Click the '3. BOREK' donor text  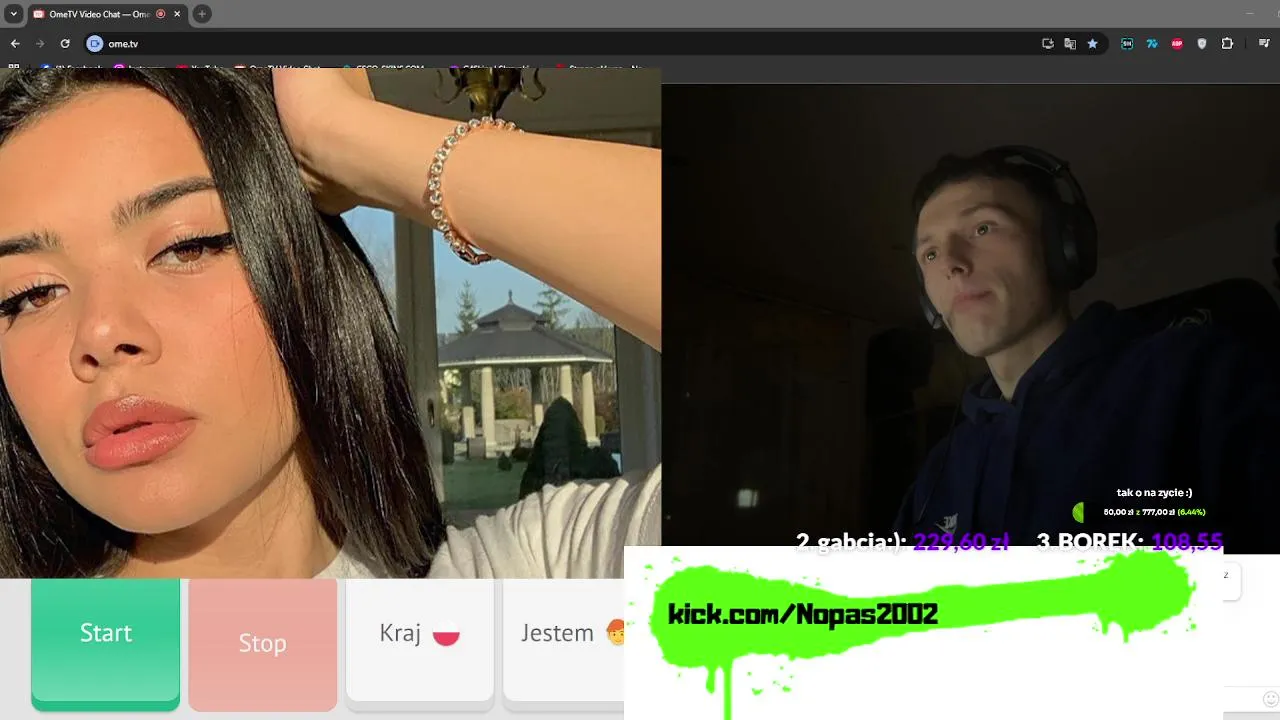[x=1090, y=542]
